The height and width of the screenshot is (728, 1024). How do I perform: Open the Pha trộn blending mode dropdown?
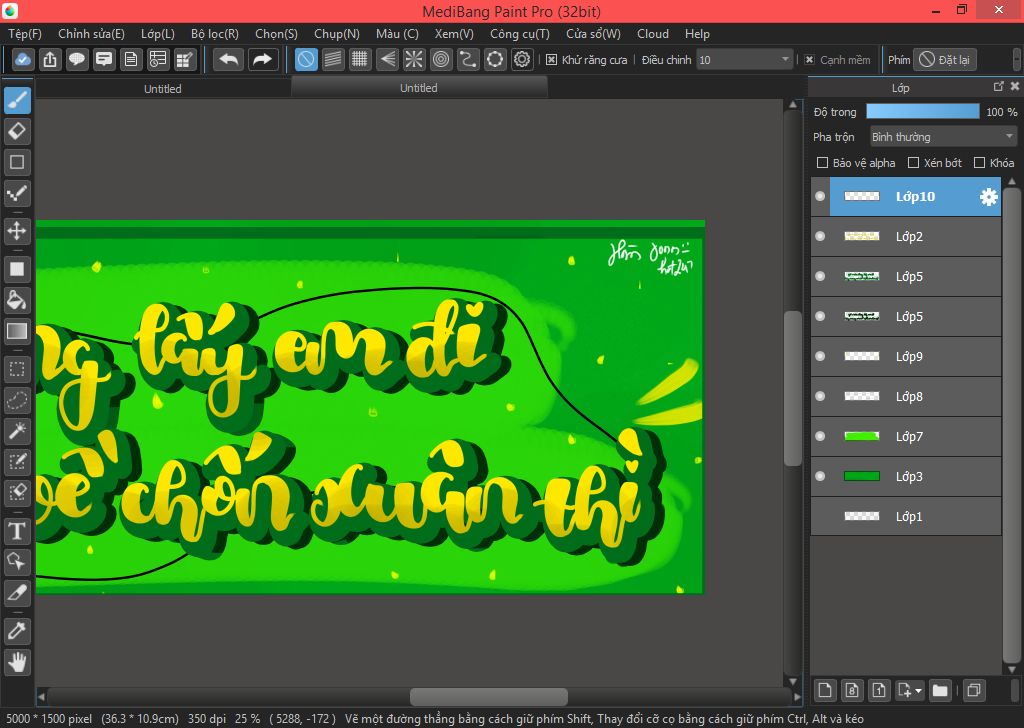[942, 137]
